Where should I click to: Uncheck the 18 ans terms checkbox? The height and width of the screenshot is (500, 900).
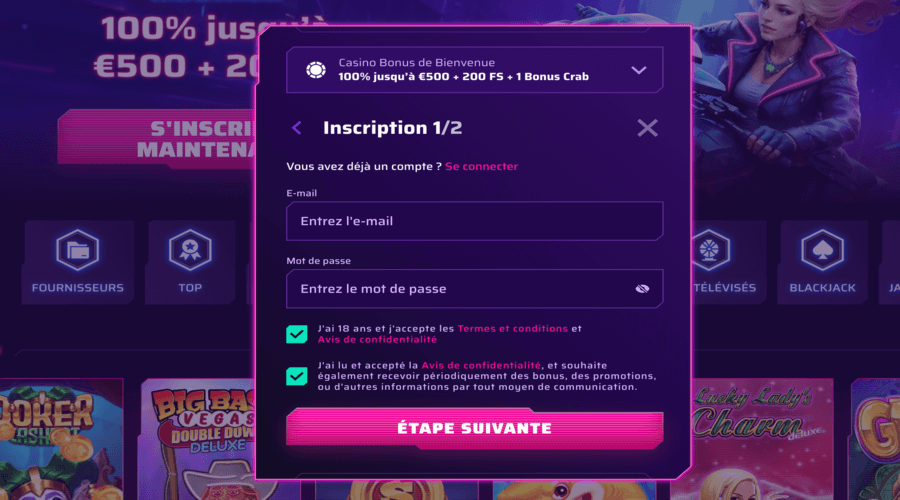point(297,334)
